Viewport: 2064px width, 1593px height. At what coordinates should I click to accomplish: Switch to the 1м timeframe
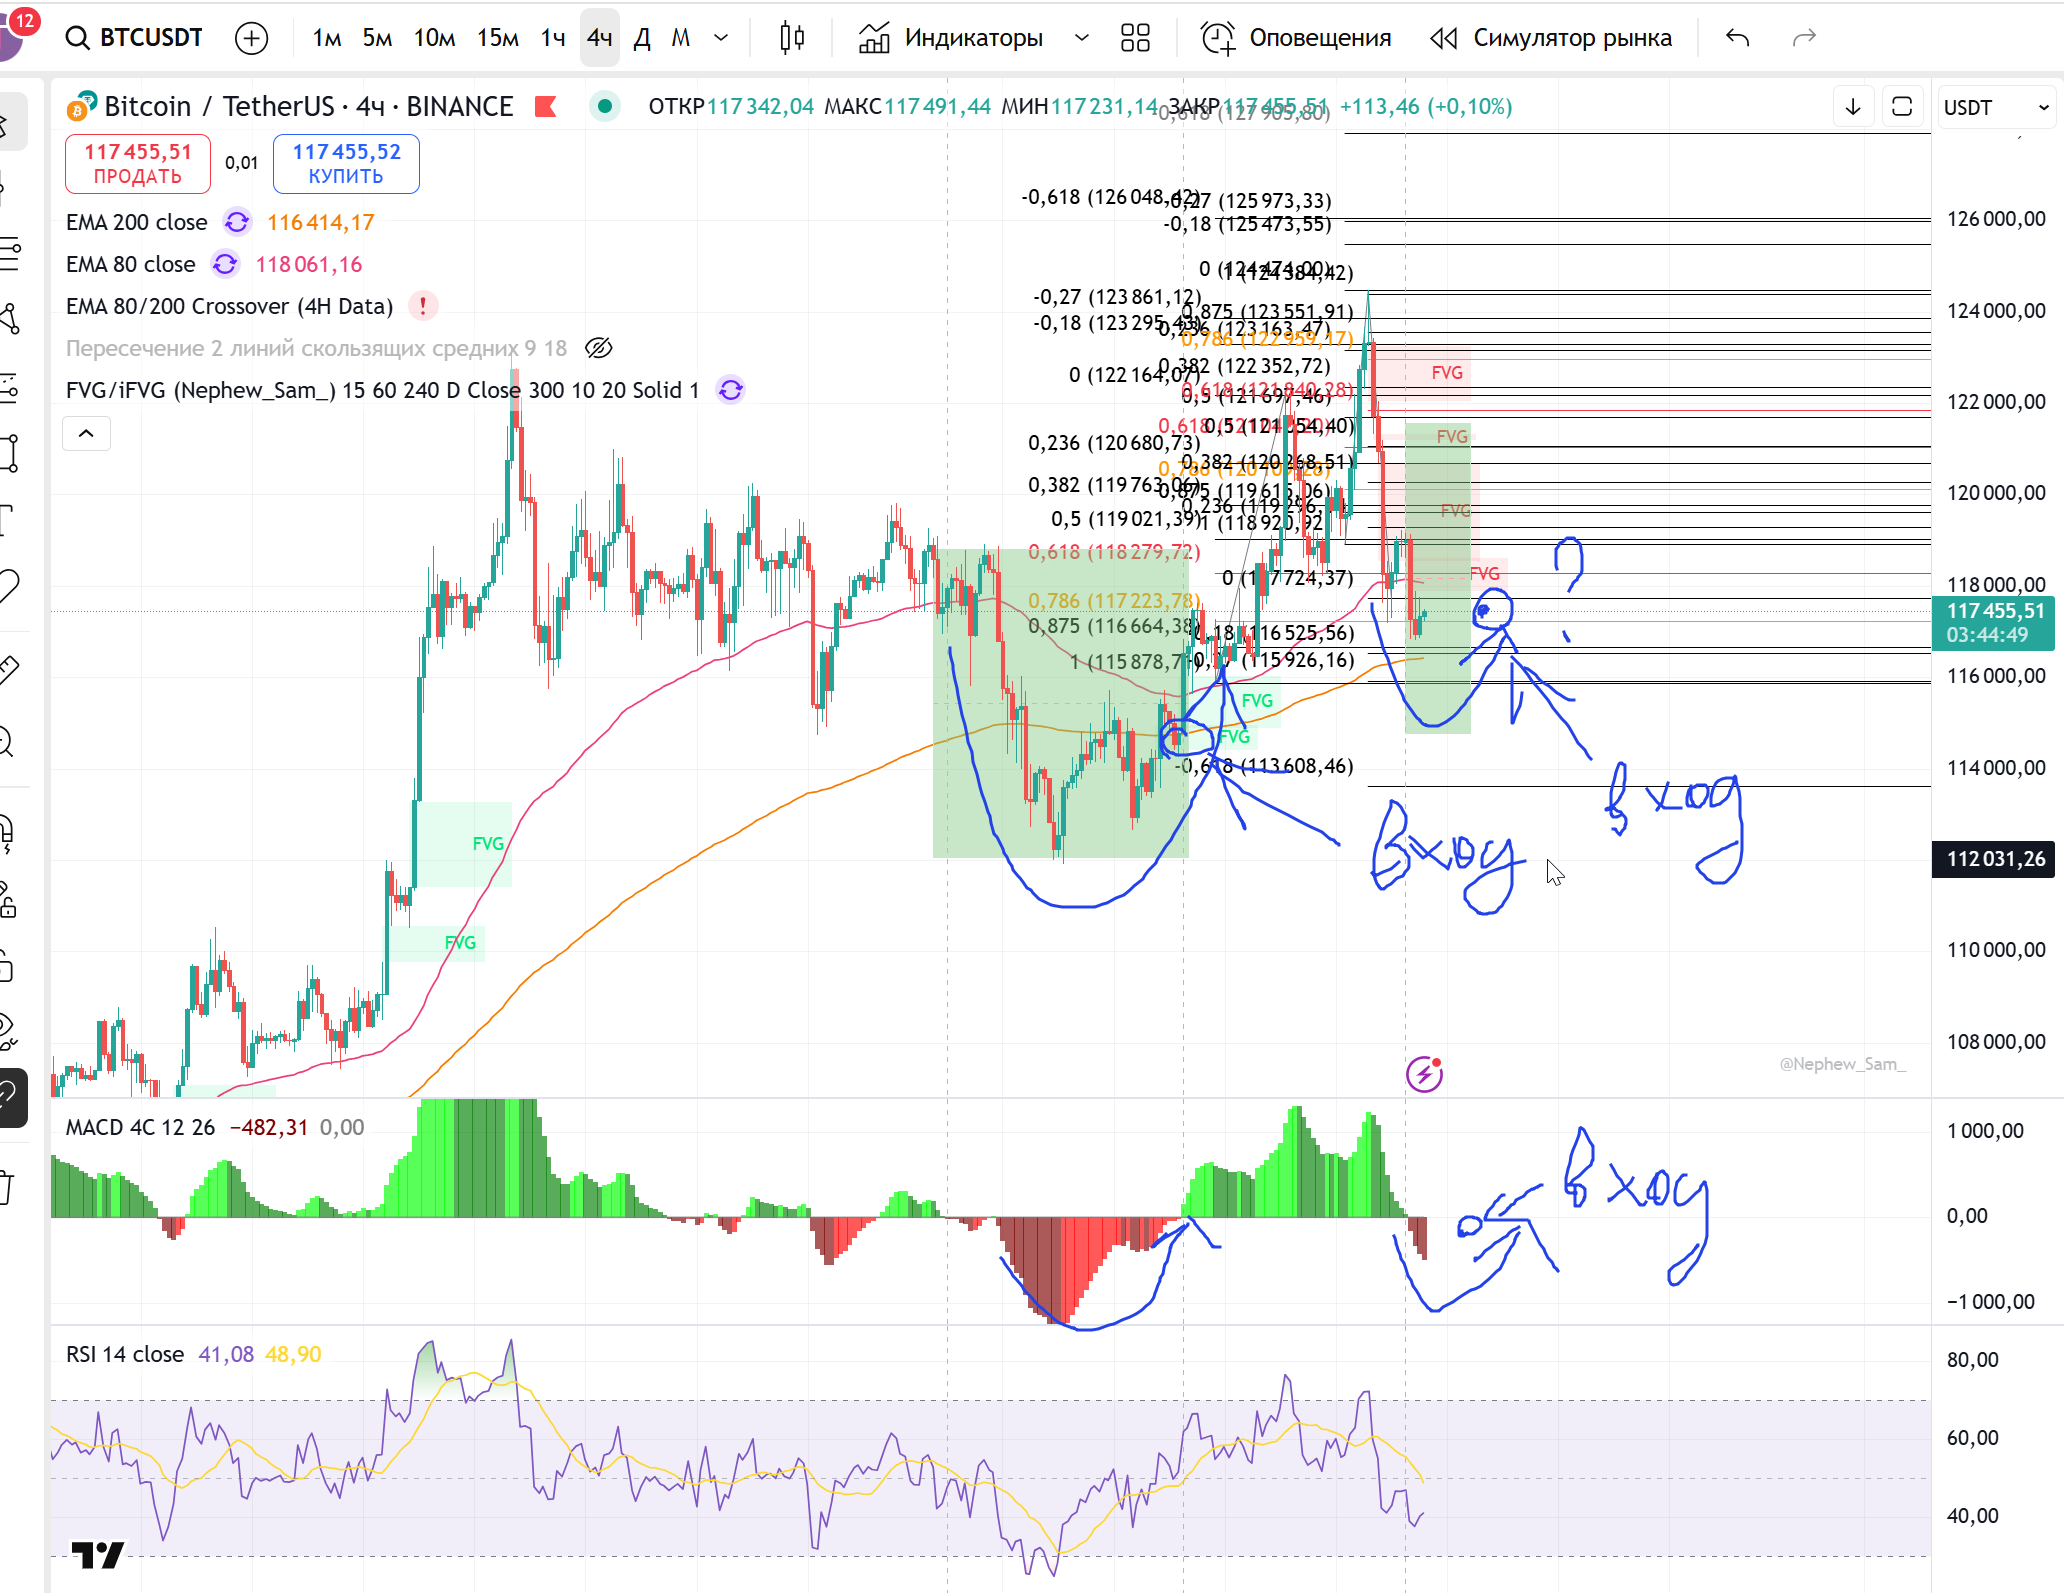coord(326,38)
